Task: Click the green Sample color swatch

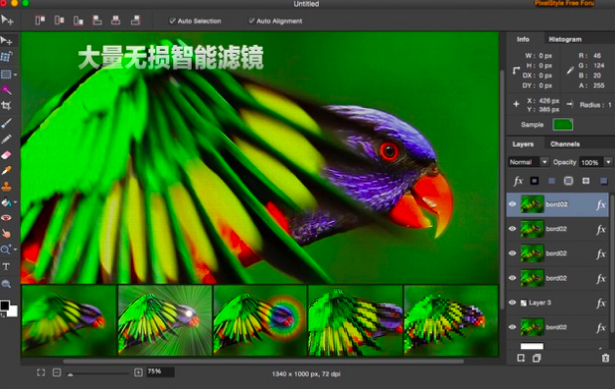Action: 562,125
